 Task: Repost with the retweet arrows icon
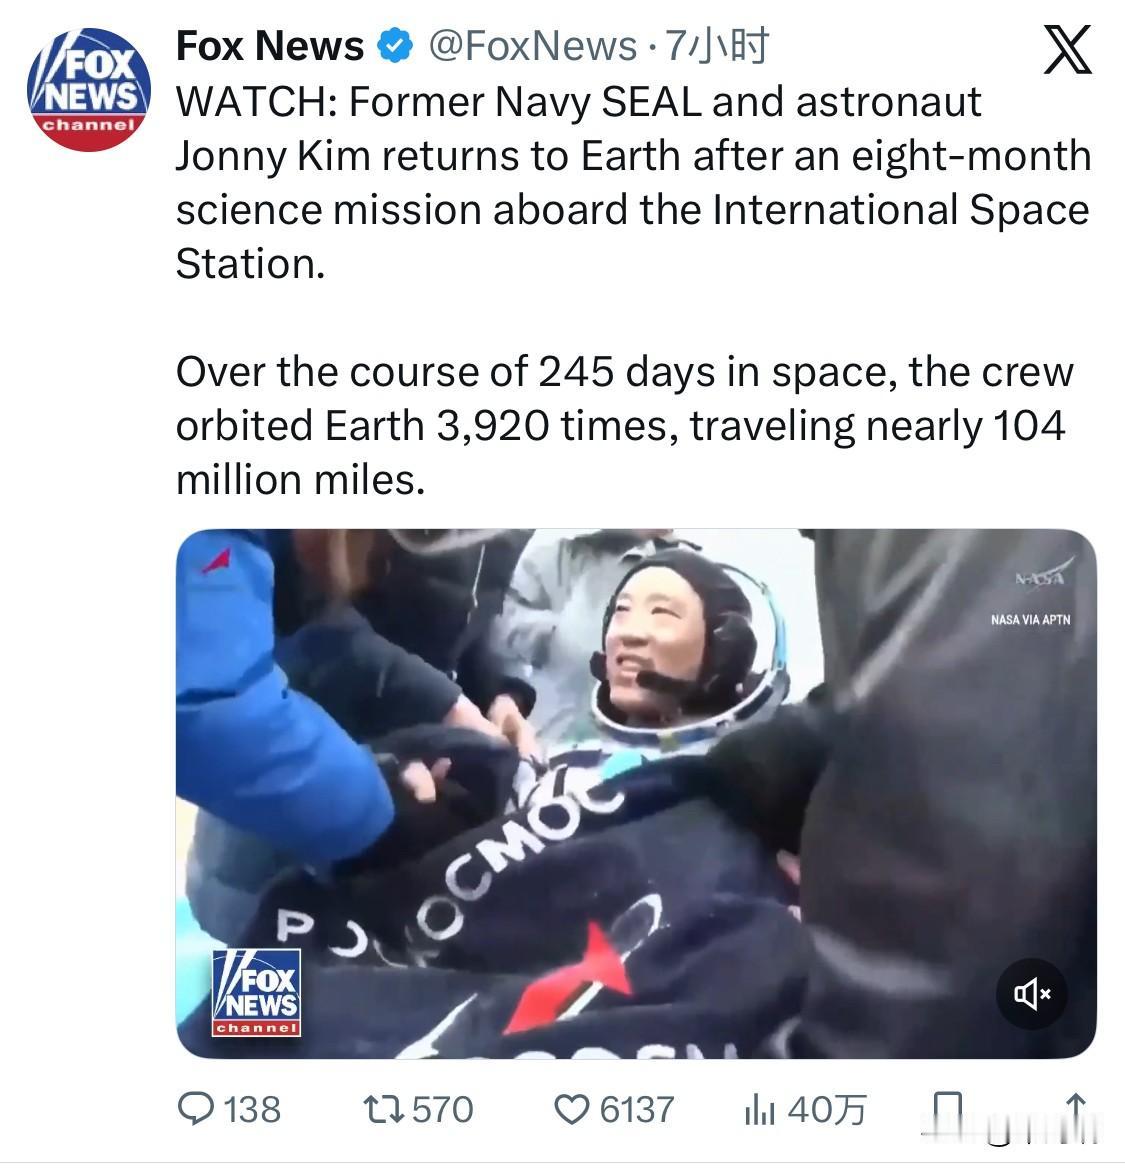pyautogui.click(x=384, y=1109)
